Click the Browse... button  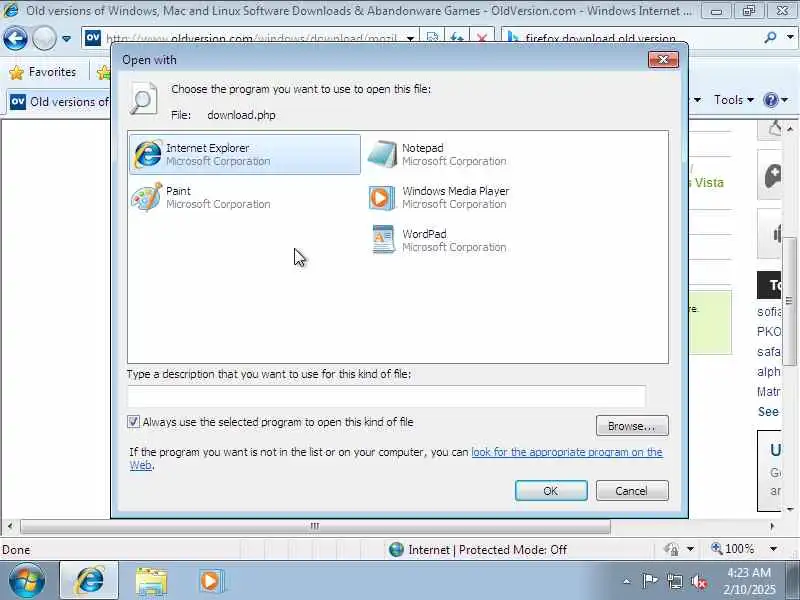632,426
